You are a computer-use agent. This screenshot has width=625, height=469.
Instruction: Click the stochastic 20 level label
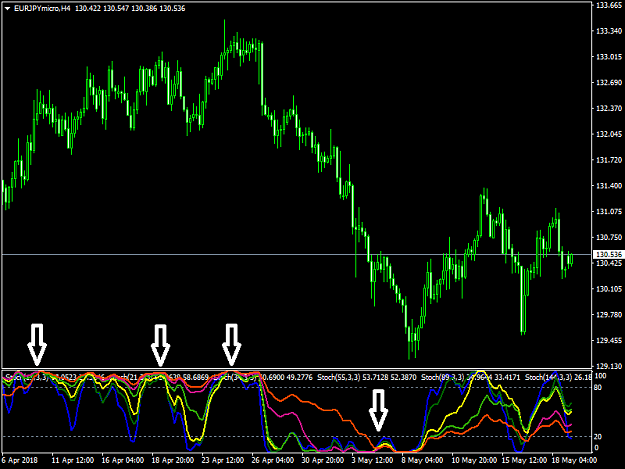pyautogui.click(x=598, y=437)
